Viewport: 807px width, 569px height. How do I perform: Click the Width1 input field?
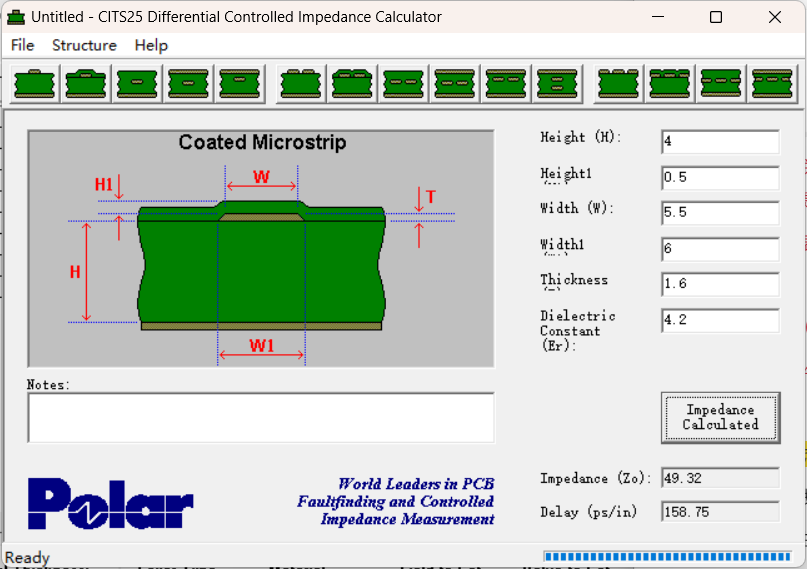tap(721, 248)
